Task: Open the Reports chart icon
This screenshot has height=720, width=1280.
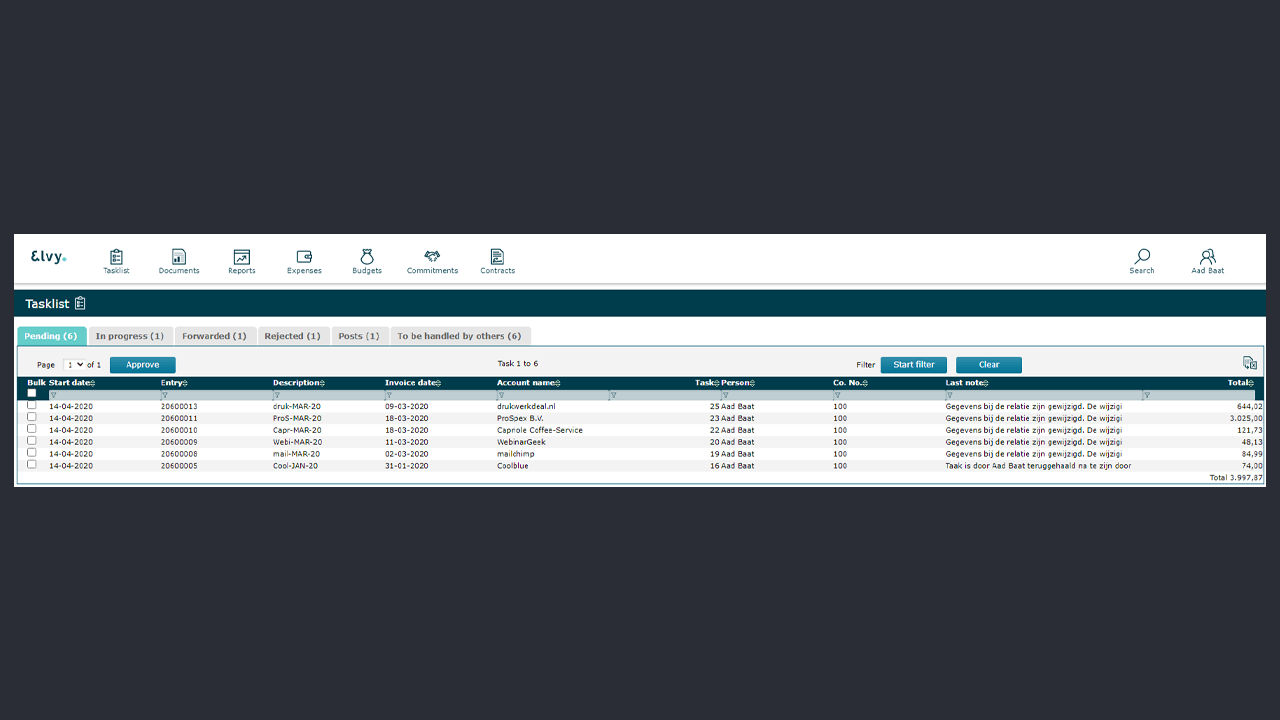Action: [x=241, y=258]
